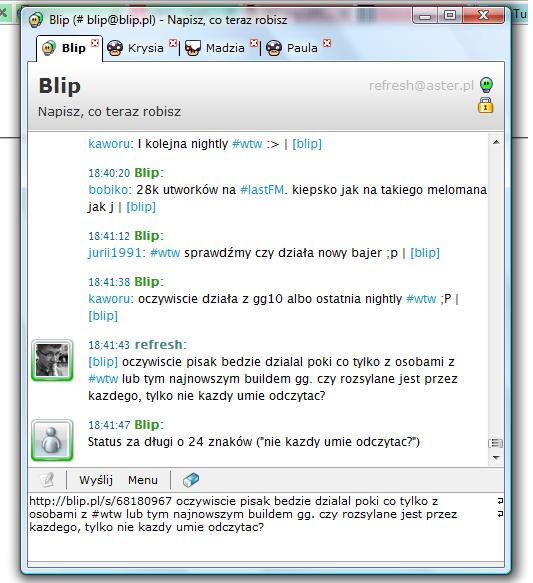Open the jurii1991 user link
The width and height of the screenshot is (533, 583).
(115, 253)
